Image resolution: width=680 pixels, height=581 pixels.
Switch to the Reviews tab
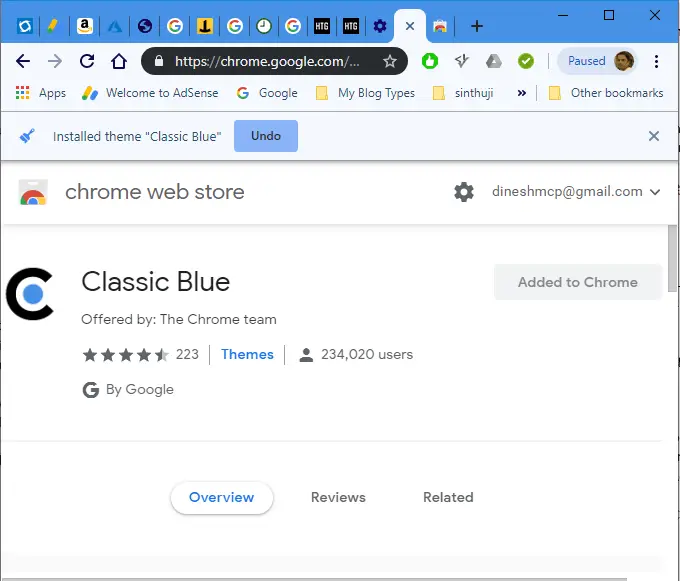point(338,497)
